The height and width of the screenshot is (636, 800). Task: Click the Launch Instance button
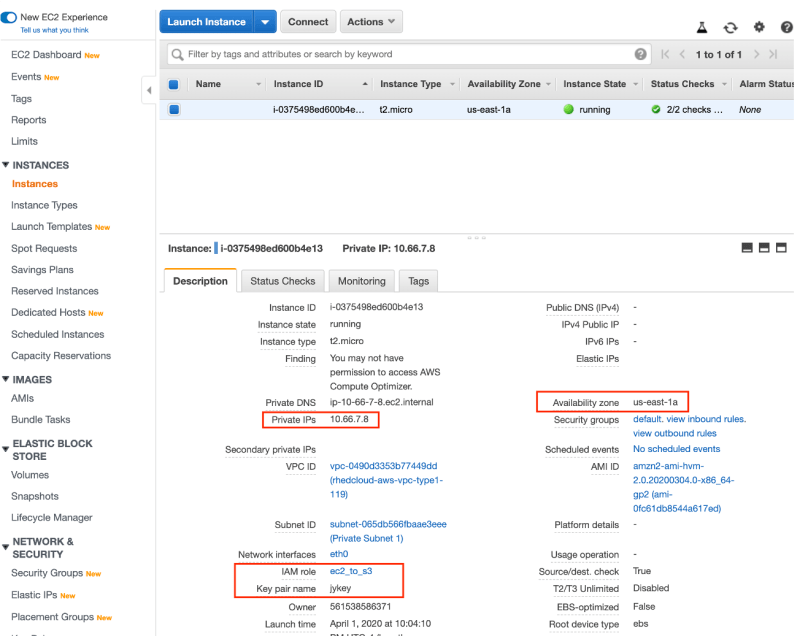[207, 22]
